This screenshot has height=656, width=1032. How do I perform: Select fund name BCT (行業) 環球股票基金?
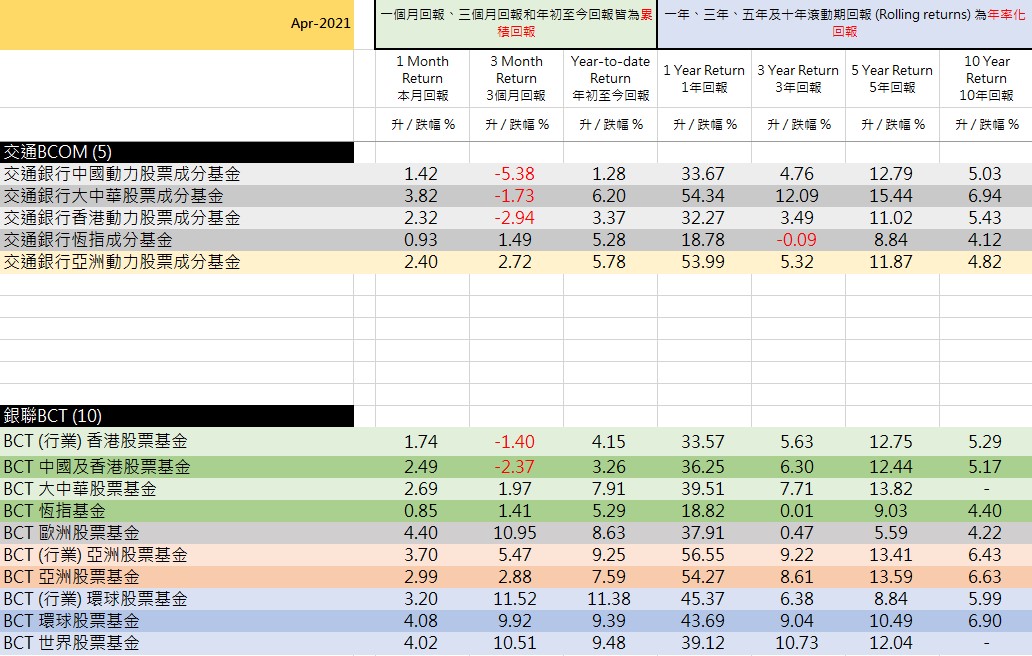[95, 599]
